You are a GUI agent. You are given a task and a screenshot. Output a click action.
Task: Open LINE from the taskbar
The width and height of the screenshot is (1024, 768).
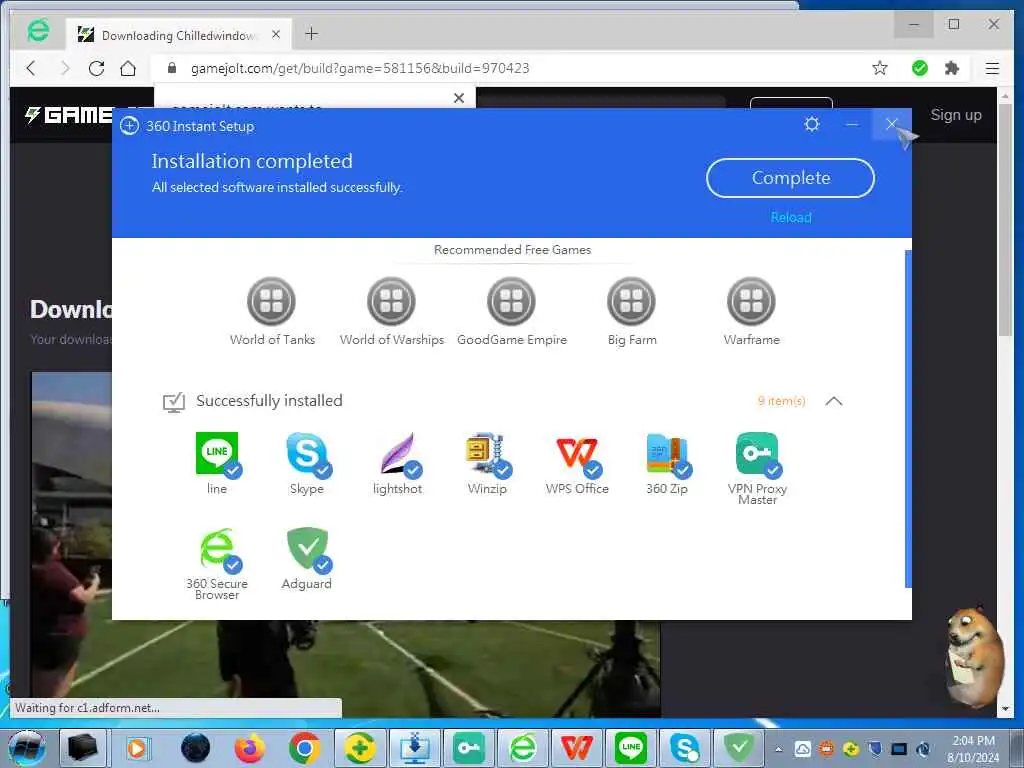tap(631, 748)
